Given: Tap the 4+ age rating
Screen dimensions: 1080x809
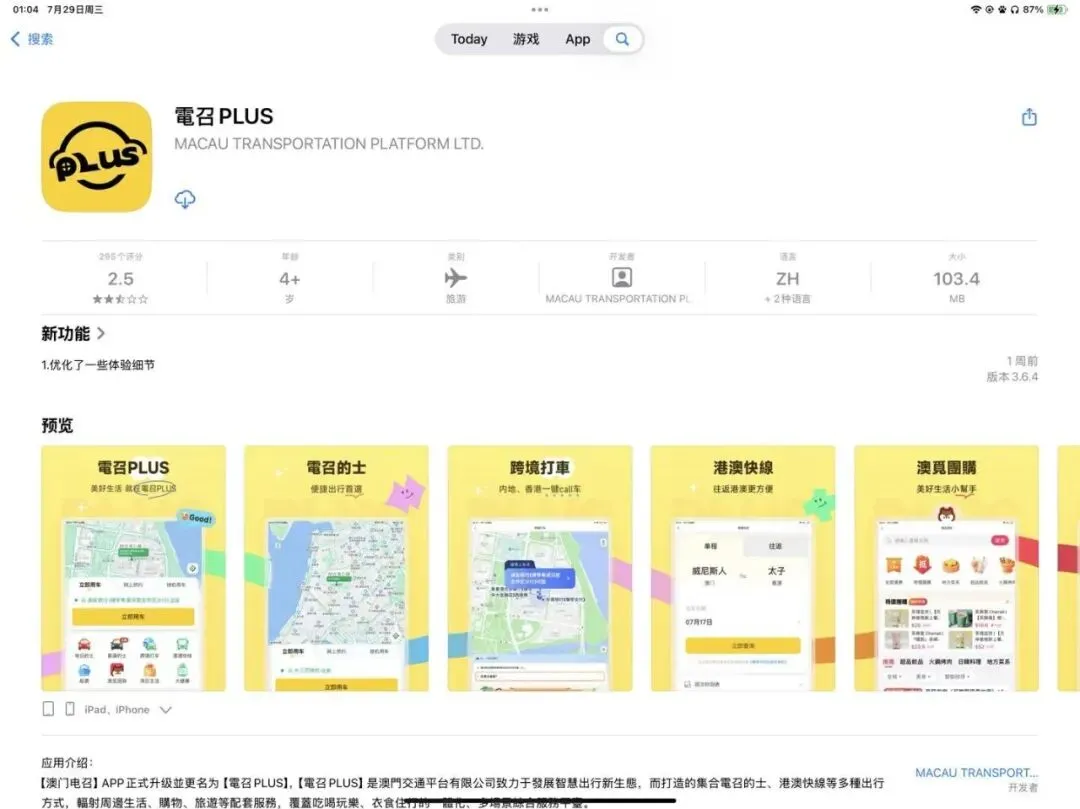Looking at the screenshot, I should point(289,279).
